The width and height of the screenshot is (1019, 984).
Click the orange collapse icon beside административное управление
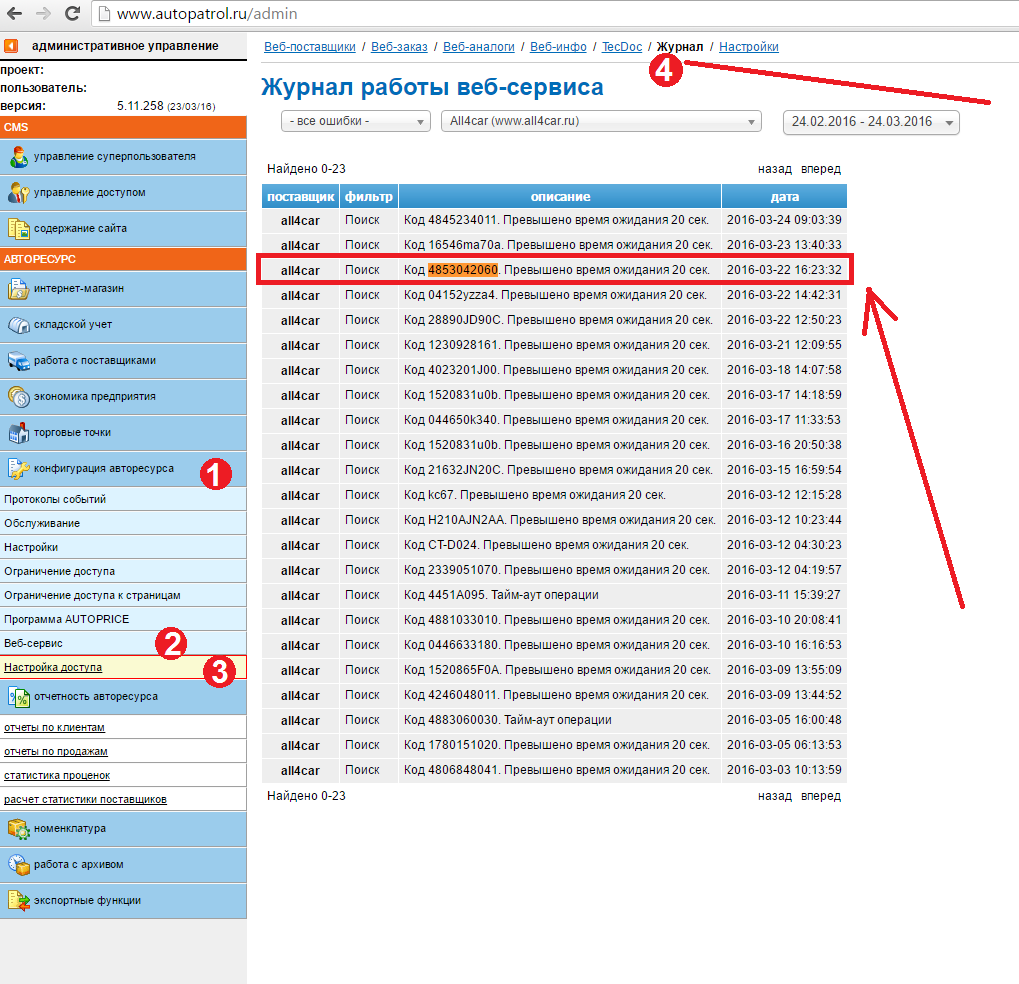point(11,46)
